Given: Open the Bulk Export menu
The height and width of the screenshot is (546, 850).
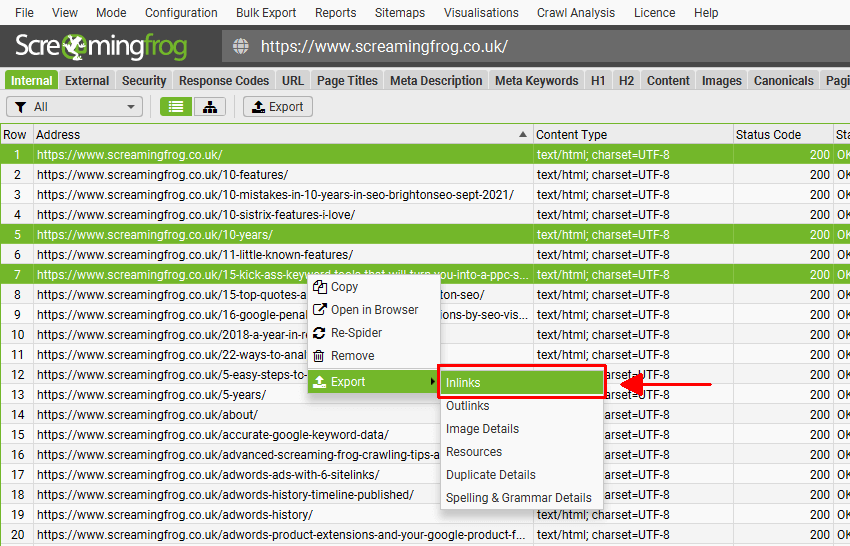Looking at the screenshot, I should (266, 12).
